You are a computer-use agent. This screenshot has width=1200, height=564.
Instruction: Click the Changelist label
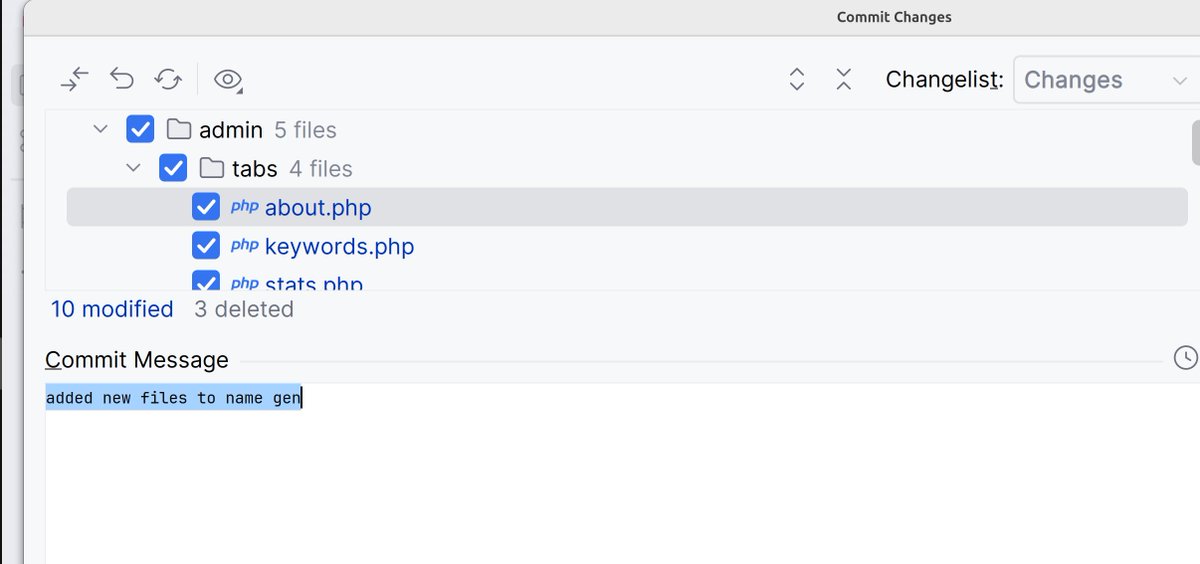tap(944, 80)
